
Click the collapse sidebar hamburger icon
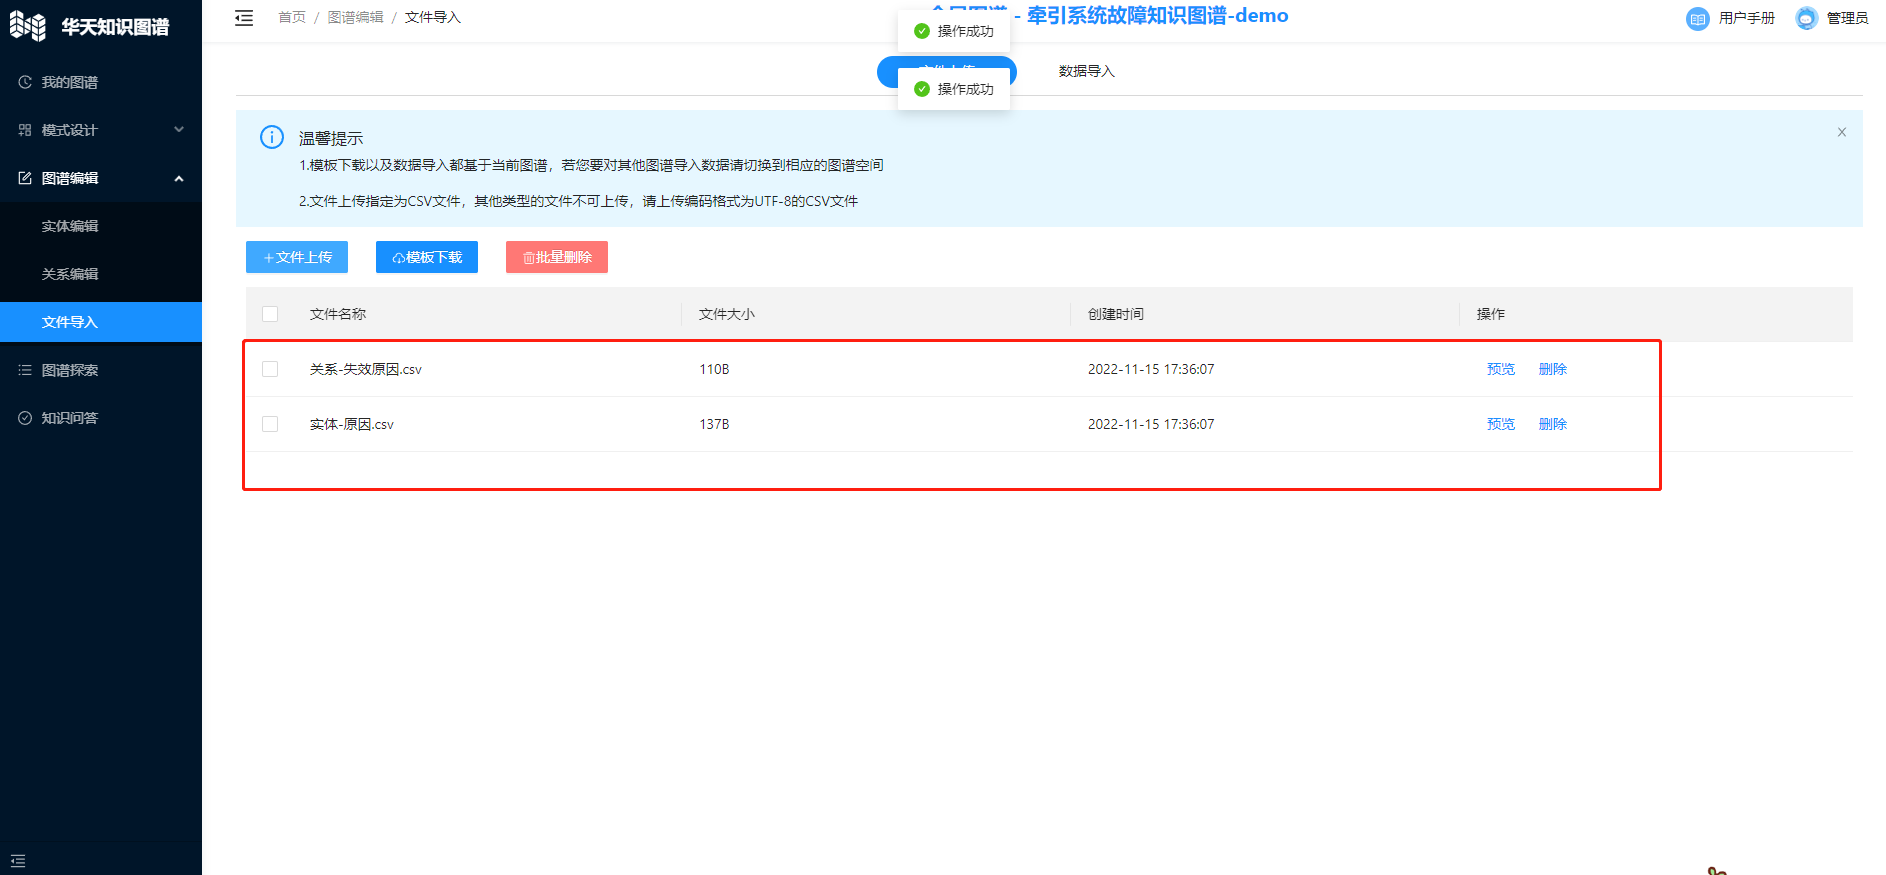[244, 18]
